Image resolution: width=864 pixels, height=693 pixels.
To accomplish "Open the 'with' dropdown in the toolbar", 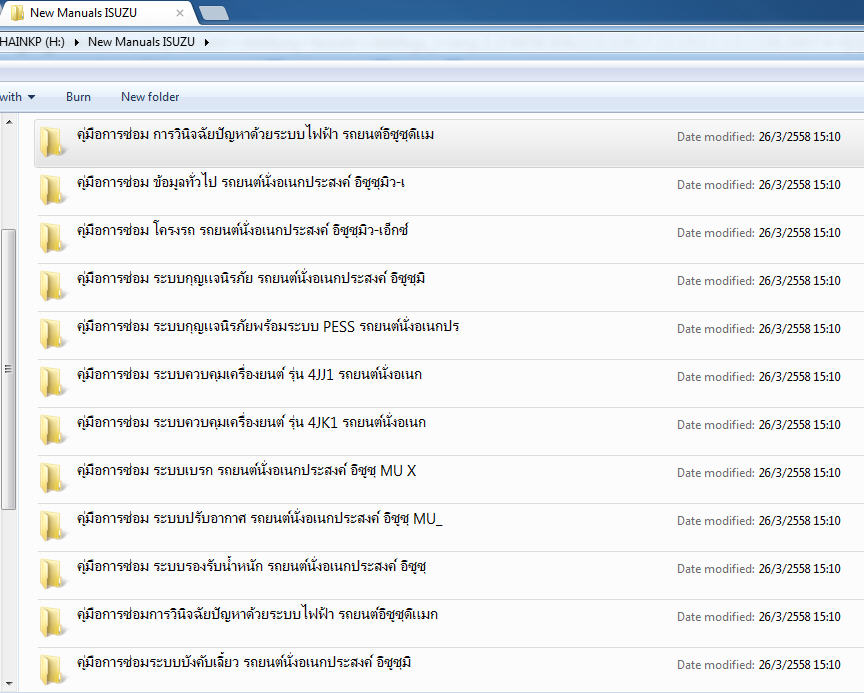I will click(18, 97).
